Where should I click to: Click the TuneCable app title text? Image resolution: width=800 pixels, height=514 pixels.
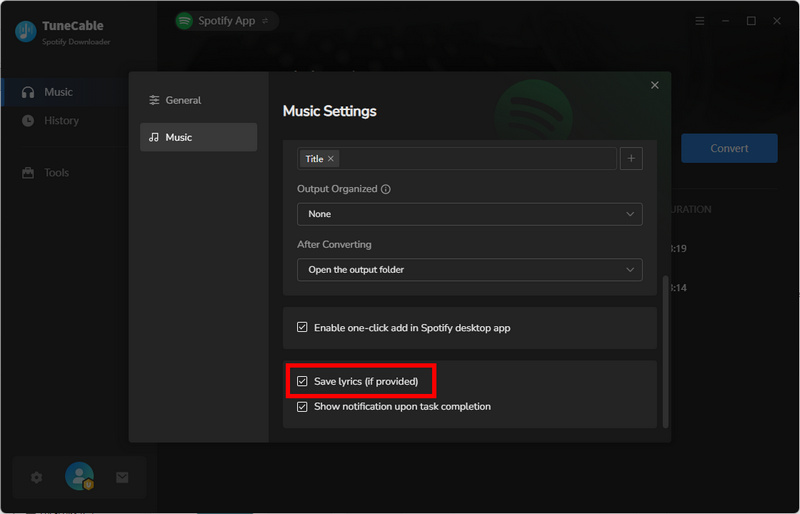click(x=73, y=26)
